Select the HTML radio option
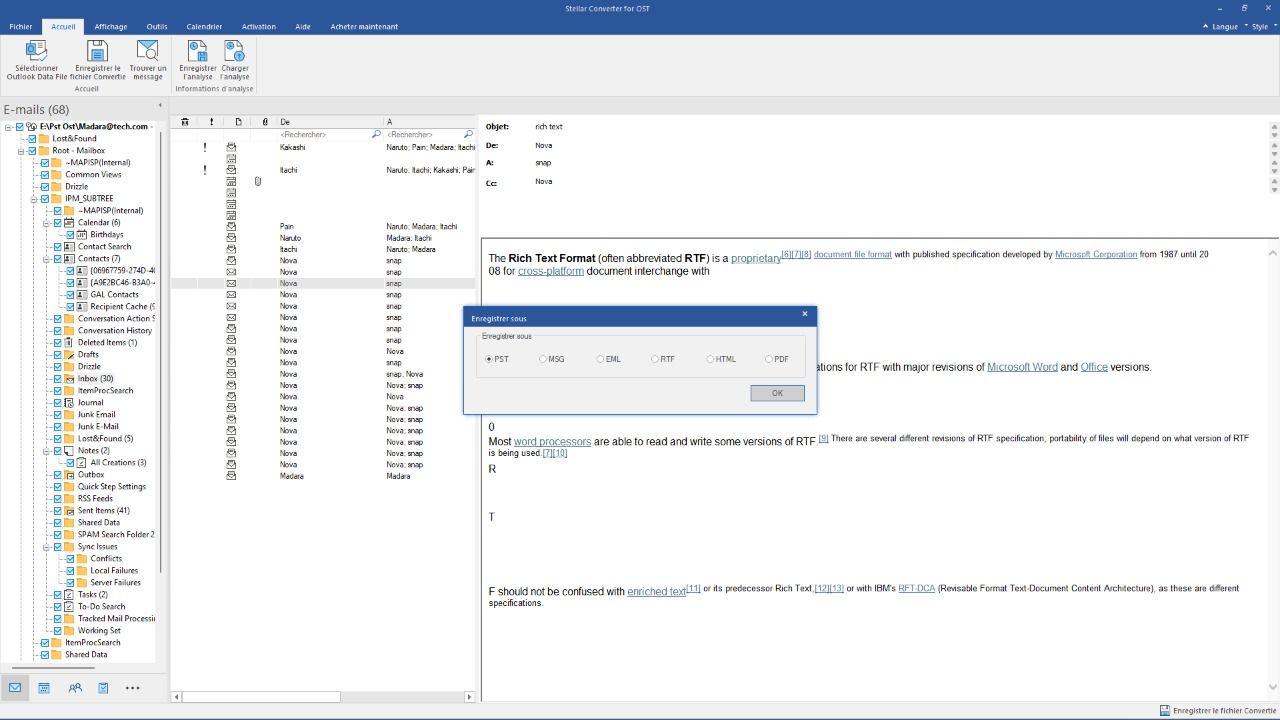Screen dimensions: 1280x720 710,359
